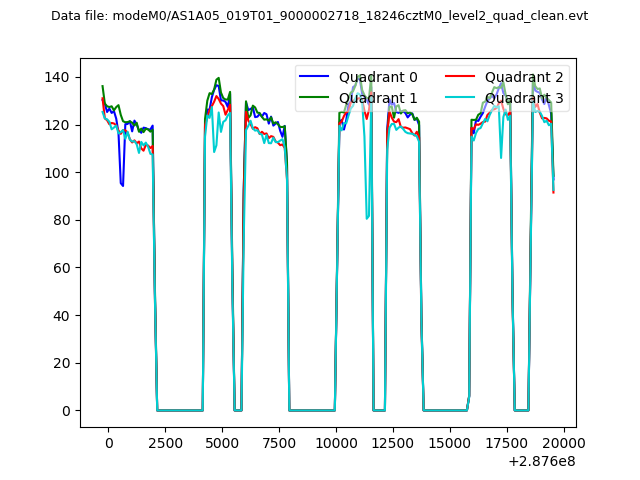The image size is (640, 480).
Task: Click the 0 tick label on y-axis
Action: (68, 411)
